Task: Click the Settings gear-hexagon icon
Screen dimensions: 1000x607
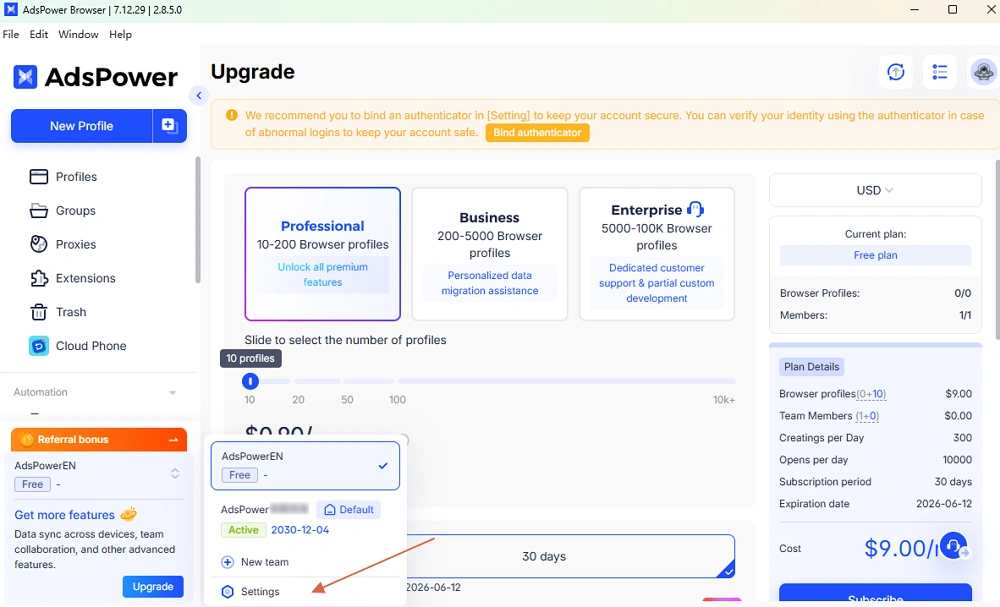Action: (x=227, y=592)
